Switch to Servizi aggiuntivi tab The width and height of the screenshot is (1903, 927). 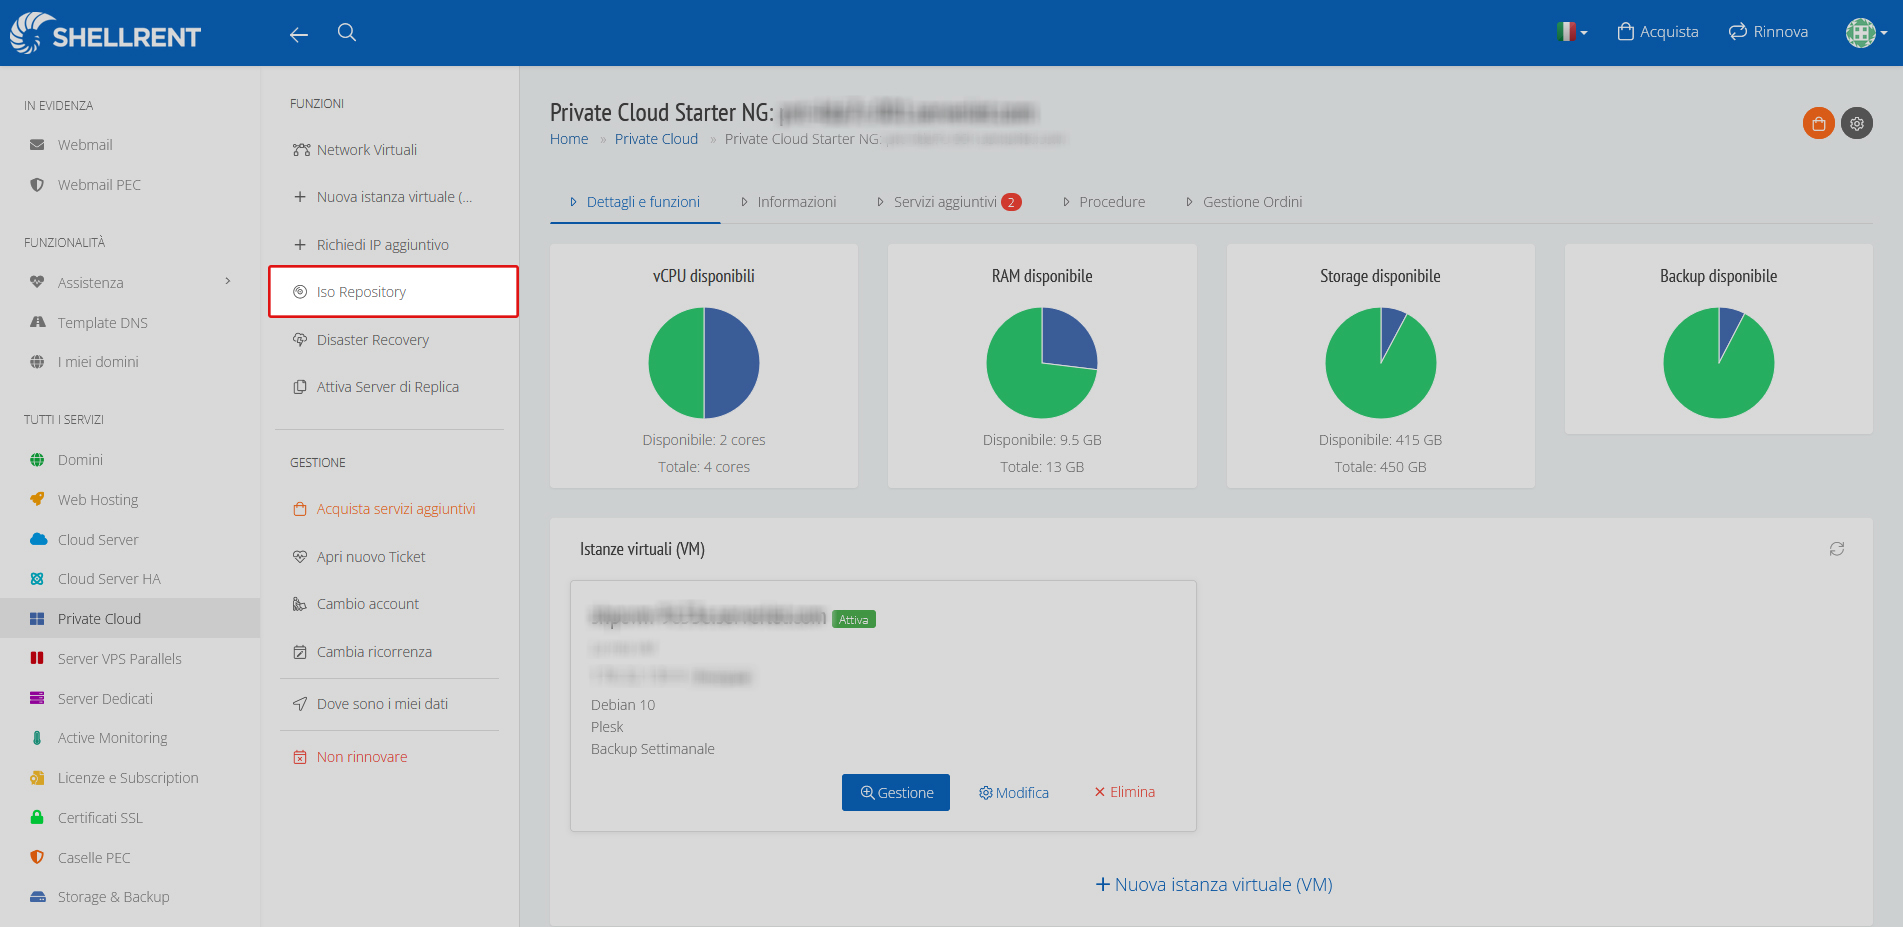[x=948, y=202]
